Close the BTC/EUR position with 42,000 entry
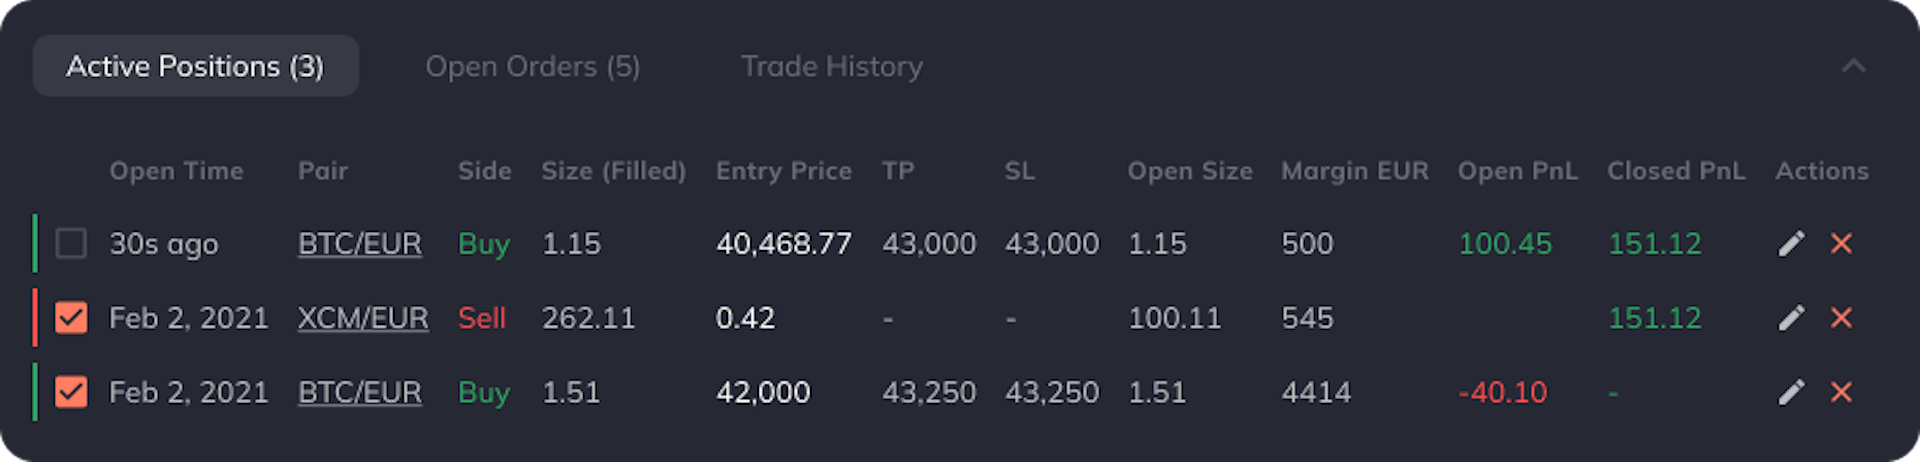Screen dimensions: 1920x462 click(x=1841, y=392)
